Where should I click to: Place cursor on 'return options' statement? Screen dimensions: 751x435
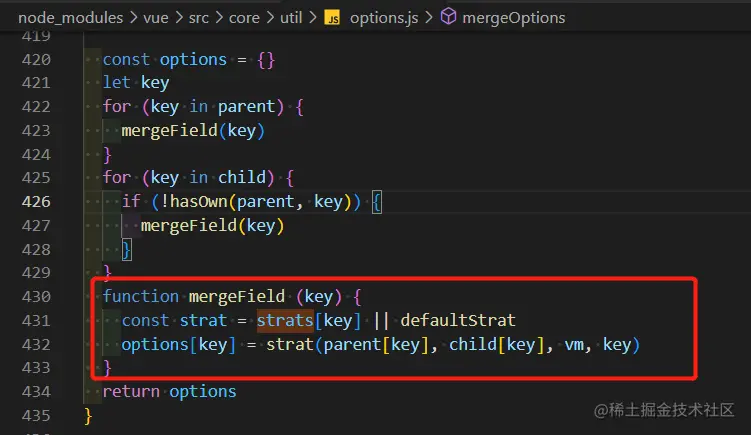(169, 391)
